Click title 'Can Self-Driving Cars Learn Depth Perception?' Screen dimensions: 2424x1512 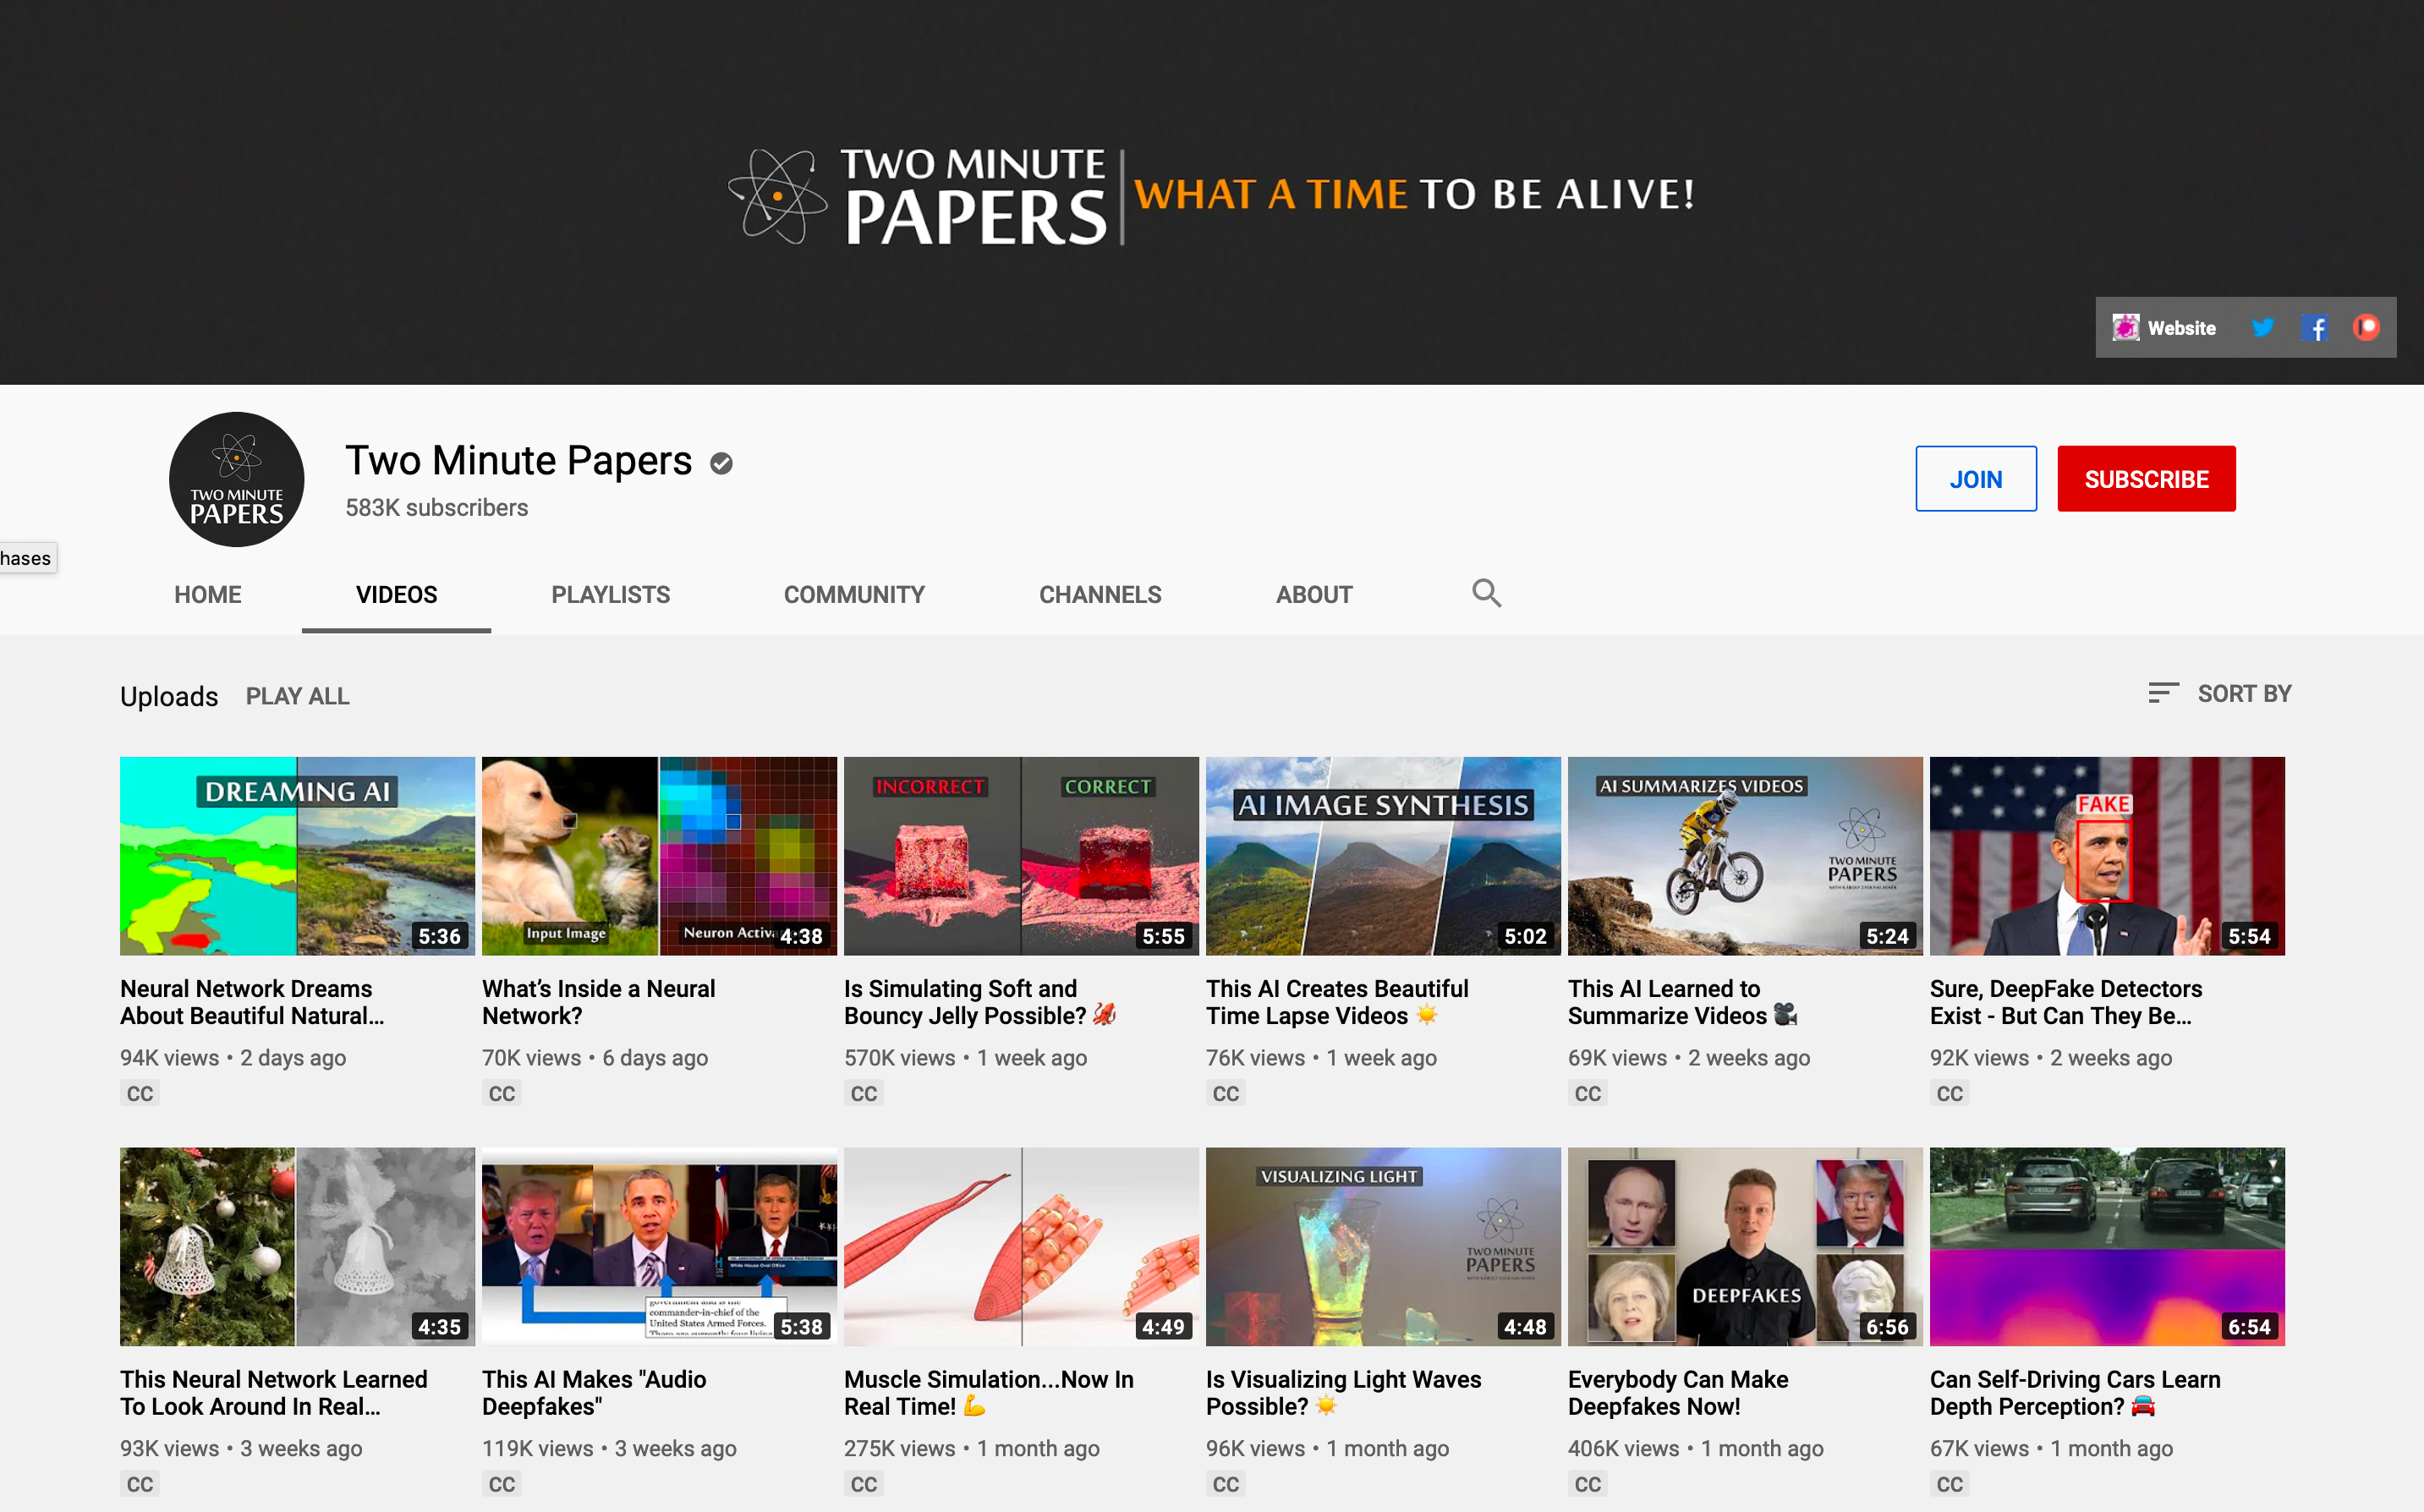[x=2075, y=1392]
